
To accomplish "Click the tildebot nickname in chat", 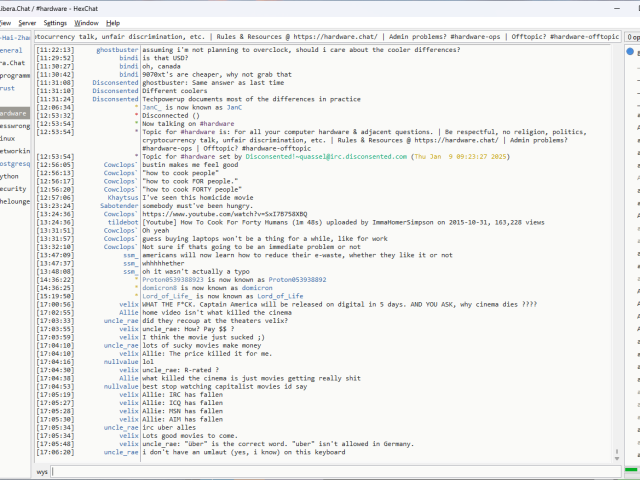I will click(x=122, y=222).
